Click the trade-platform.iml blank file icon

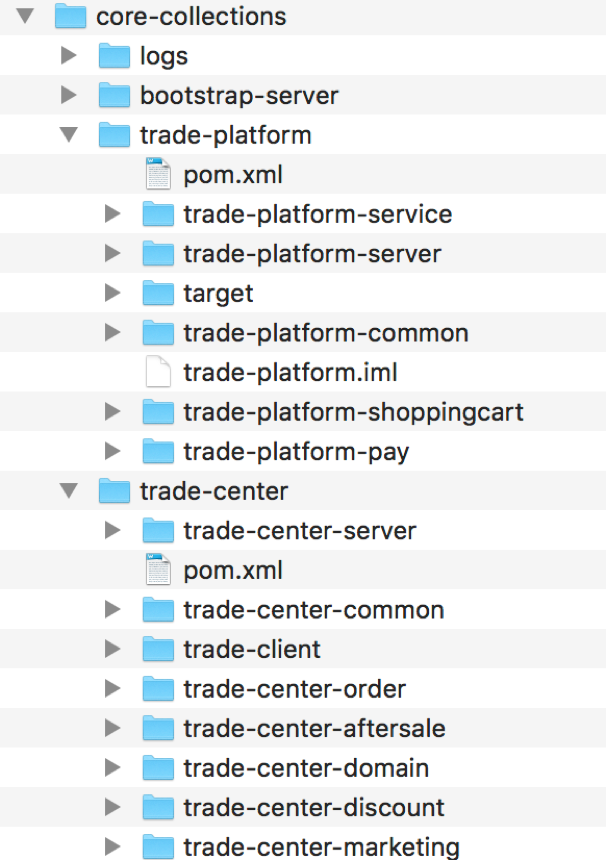(x=158, y=371)
